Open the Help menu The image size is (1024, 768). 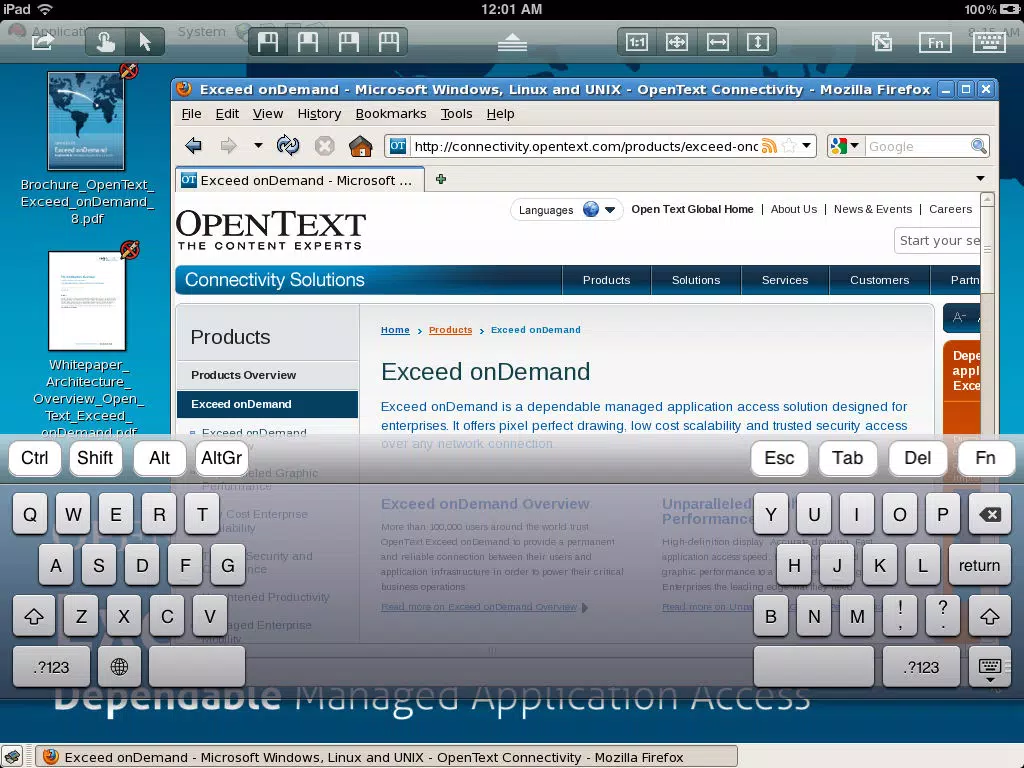pyautogui.click(x=500, y=114)
